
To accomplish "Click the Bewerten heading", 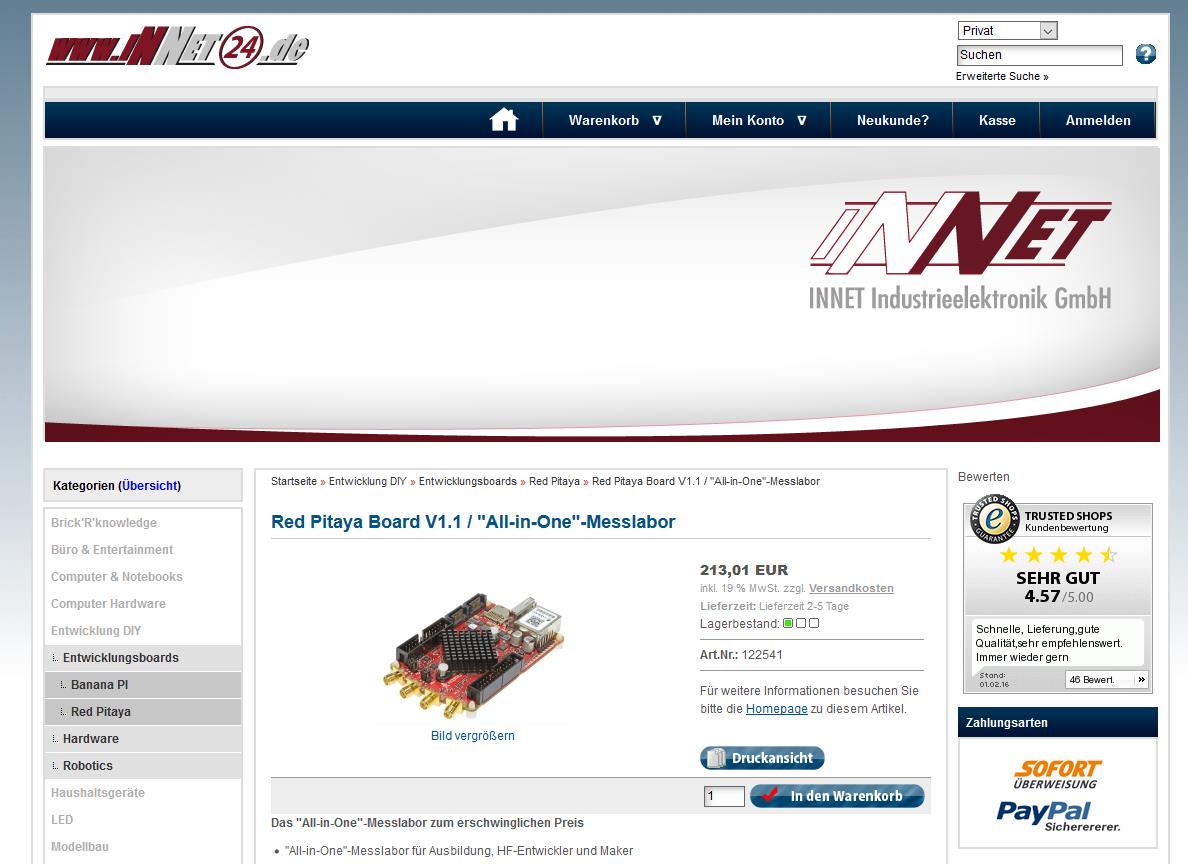I will click(983, 477).
